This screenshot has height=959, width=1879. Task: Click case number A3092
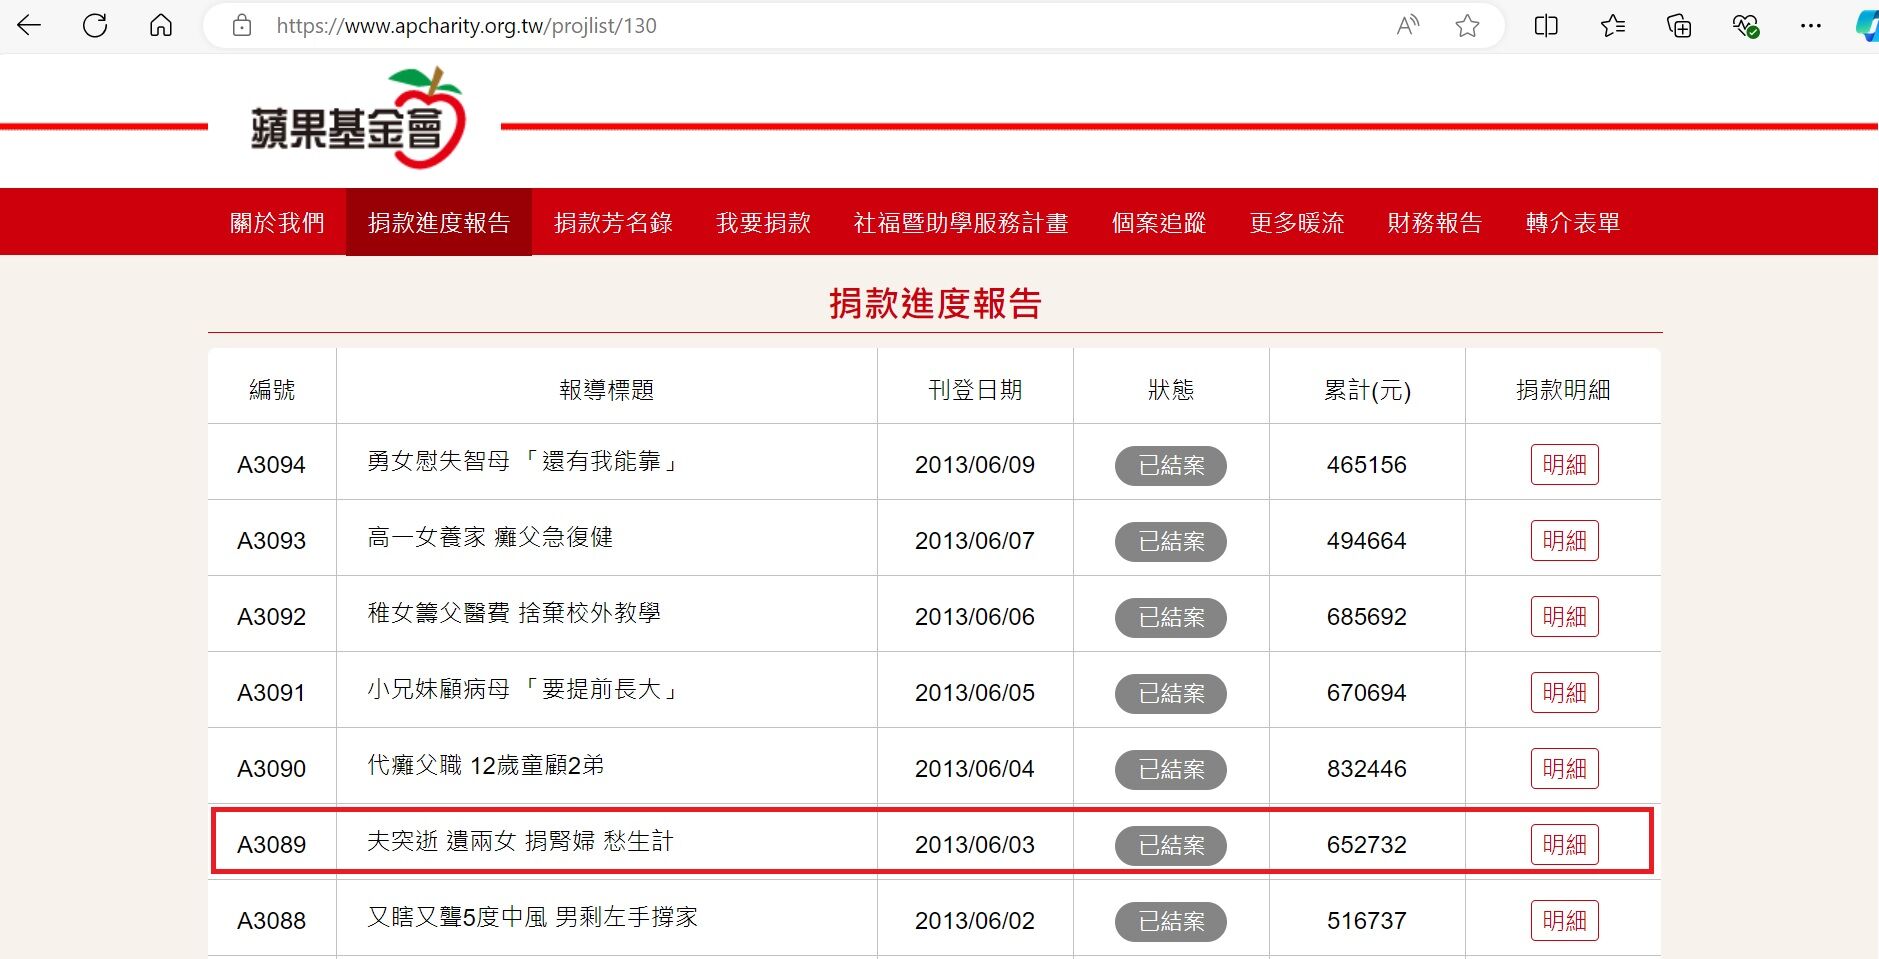271,617
